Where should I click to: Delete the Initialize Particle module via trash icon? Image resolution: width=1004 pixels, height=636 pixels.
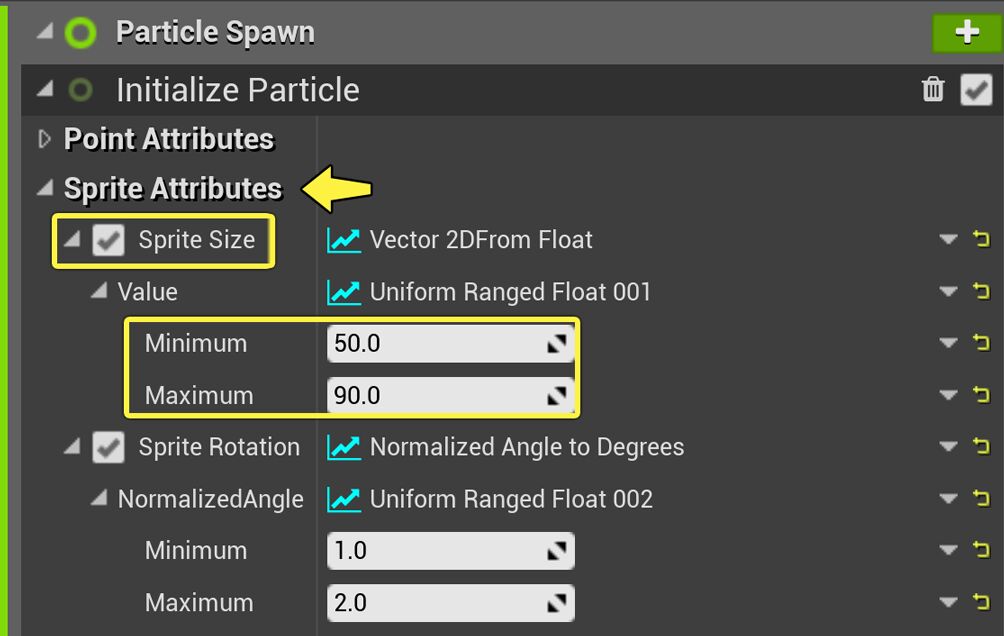click(933, 90)
